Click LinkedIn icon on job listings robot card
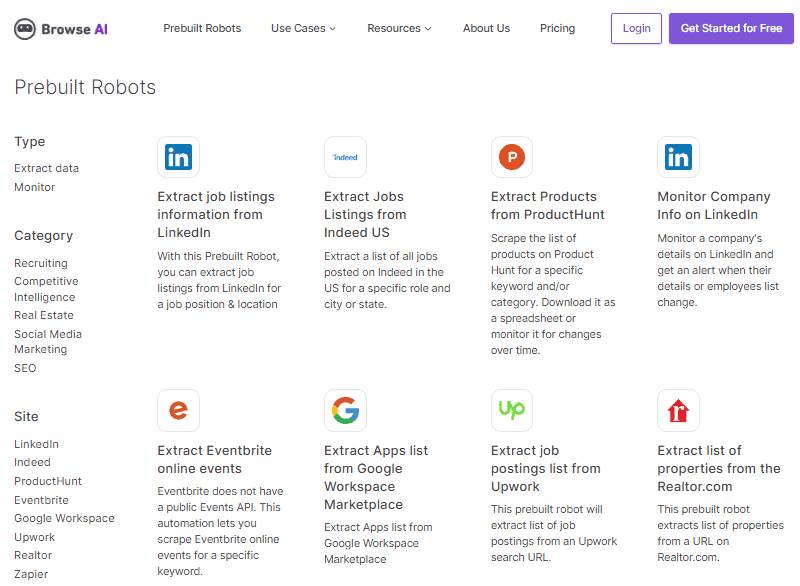The image size is (800, 586). 178,157
